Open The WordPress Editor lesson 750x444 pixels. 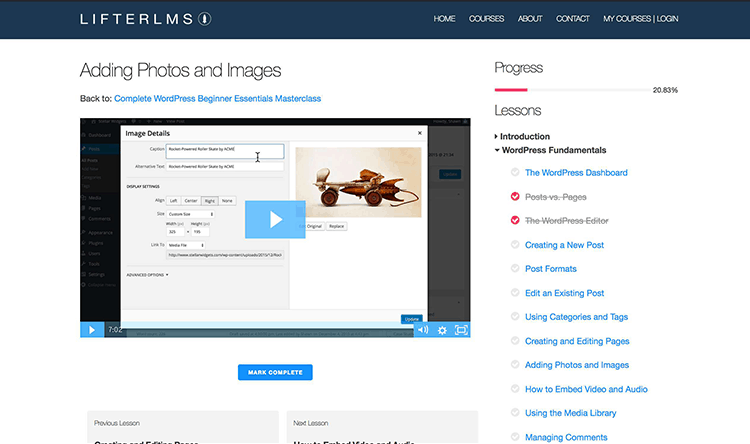567,221
